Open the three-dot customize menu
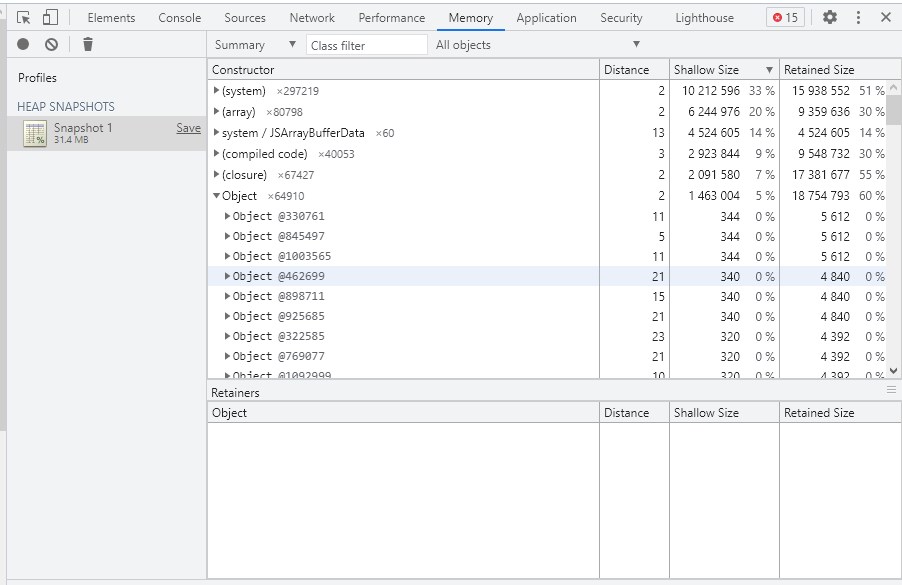This screenshot has width=902, height=585. (x=858, y=18)
